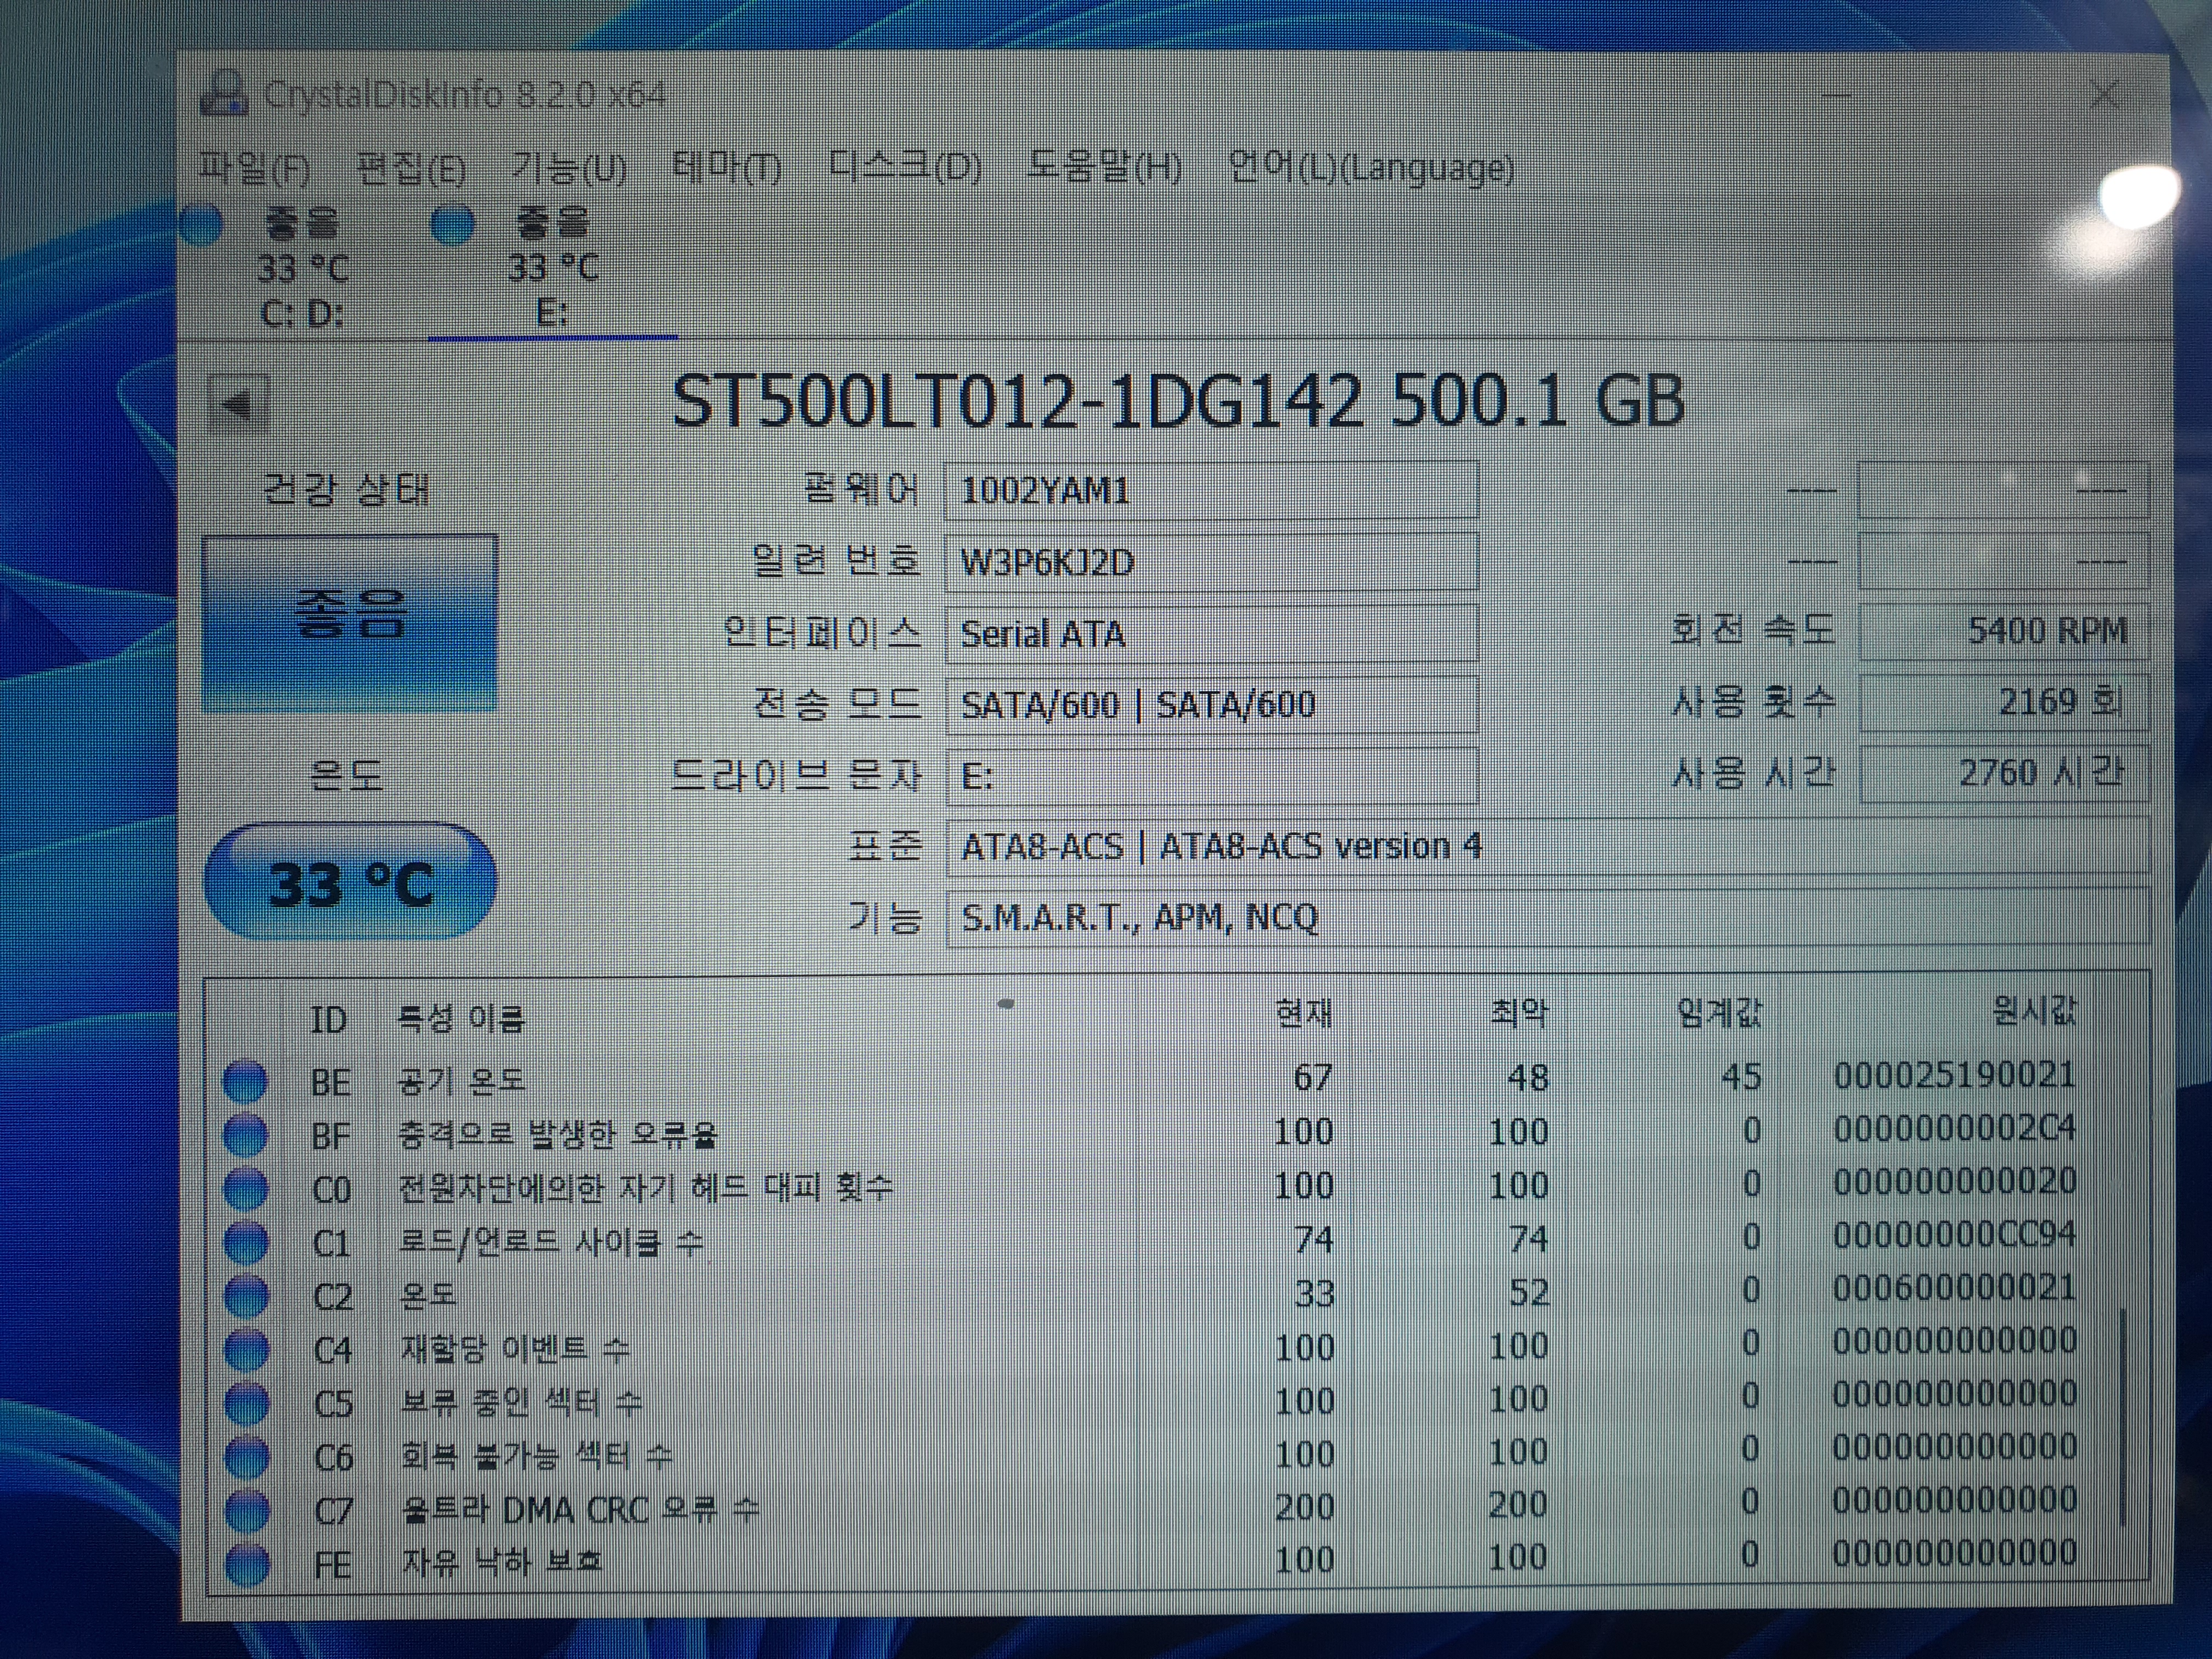Click the serial number field W3P6KJ2D
This screenshot has height=1659, width=2212.
(x=1211, y=562)
